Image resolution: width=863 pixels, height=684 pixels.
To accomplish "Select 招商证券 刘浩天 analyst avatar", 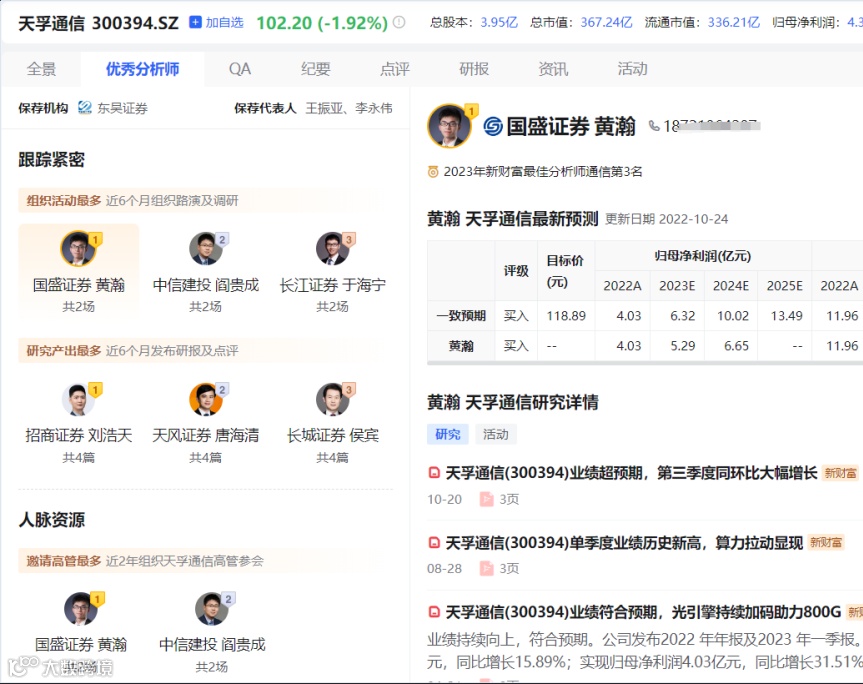I will [x=78, y=400].
